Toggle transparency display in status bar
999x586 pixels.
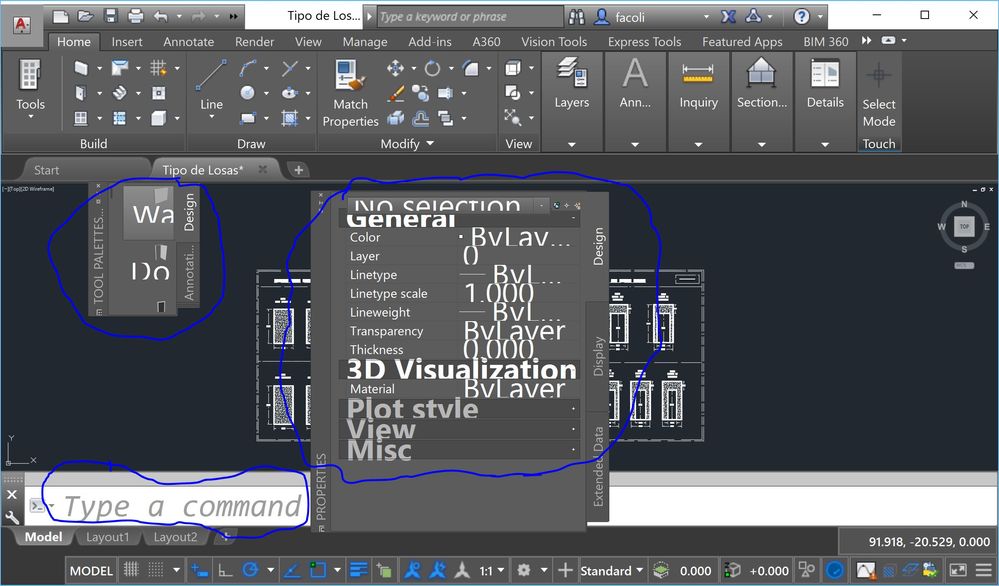point(384,569)
